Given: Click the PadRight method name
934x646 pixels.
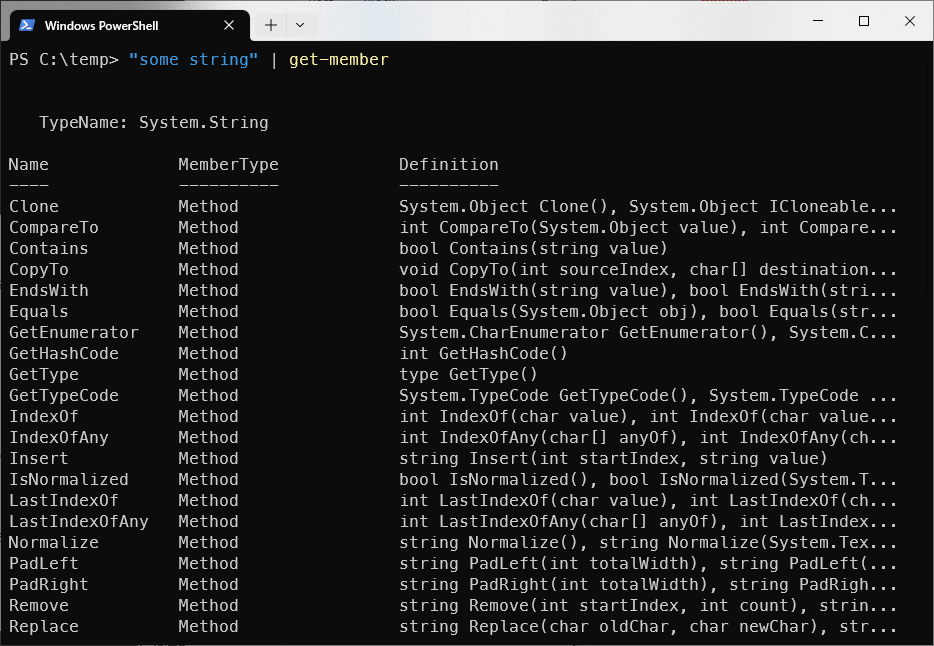Looking at the screenshot, I should click(49, 585).
